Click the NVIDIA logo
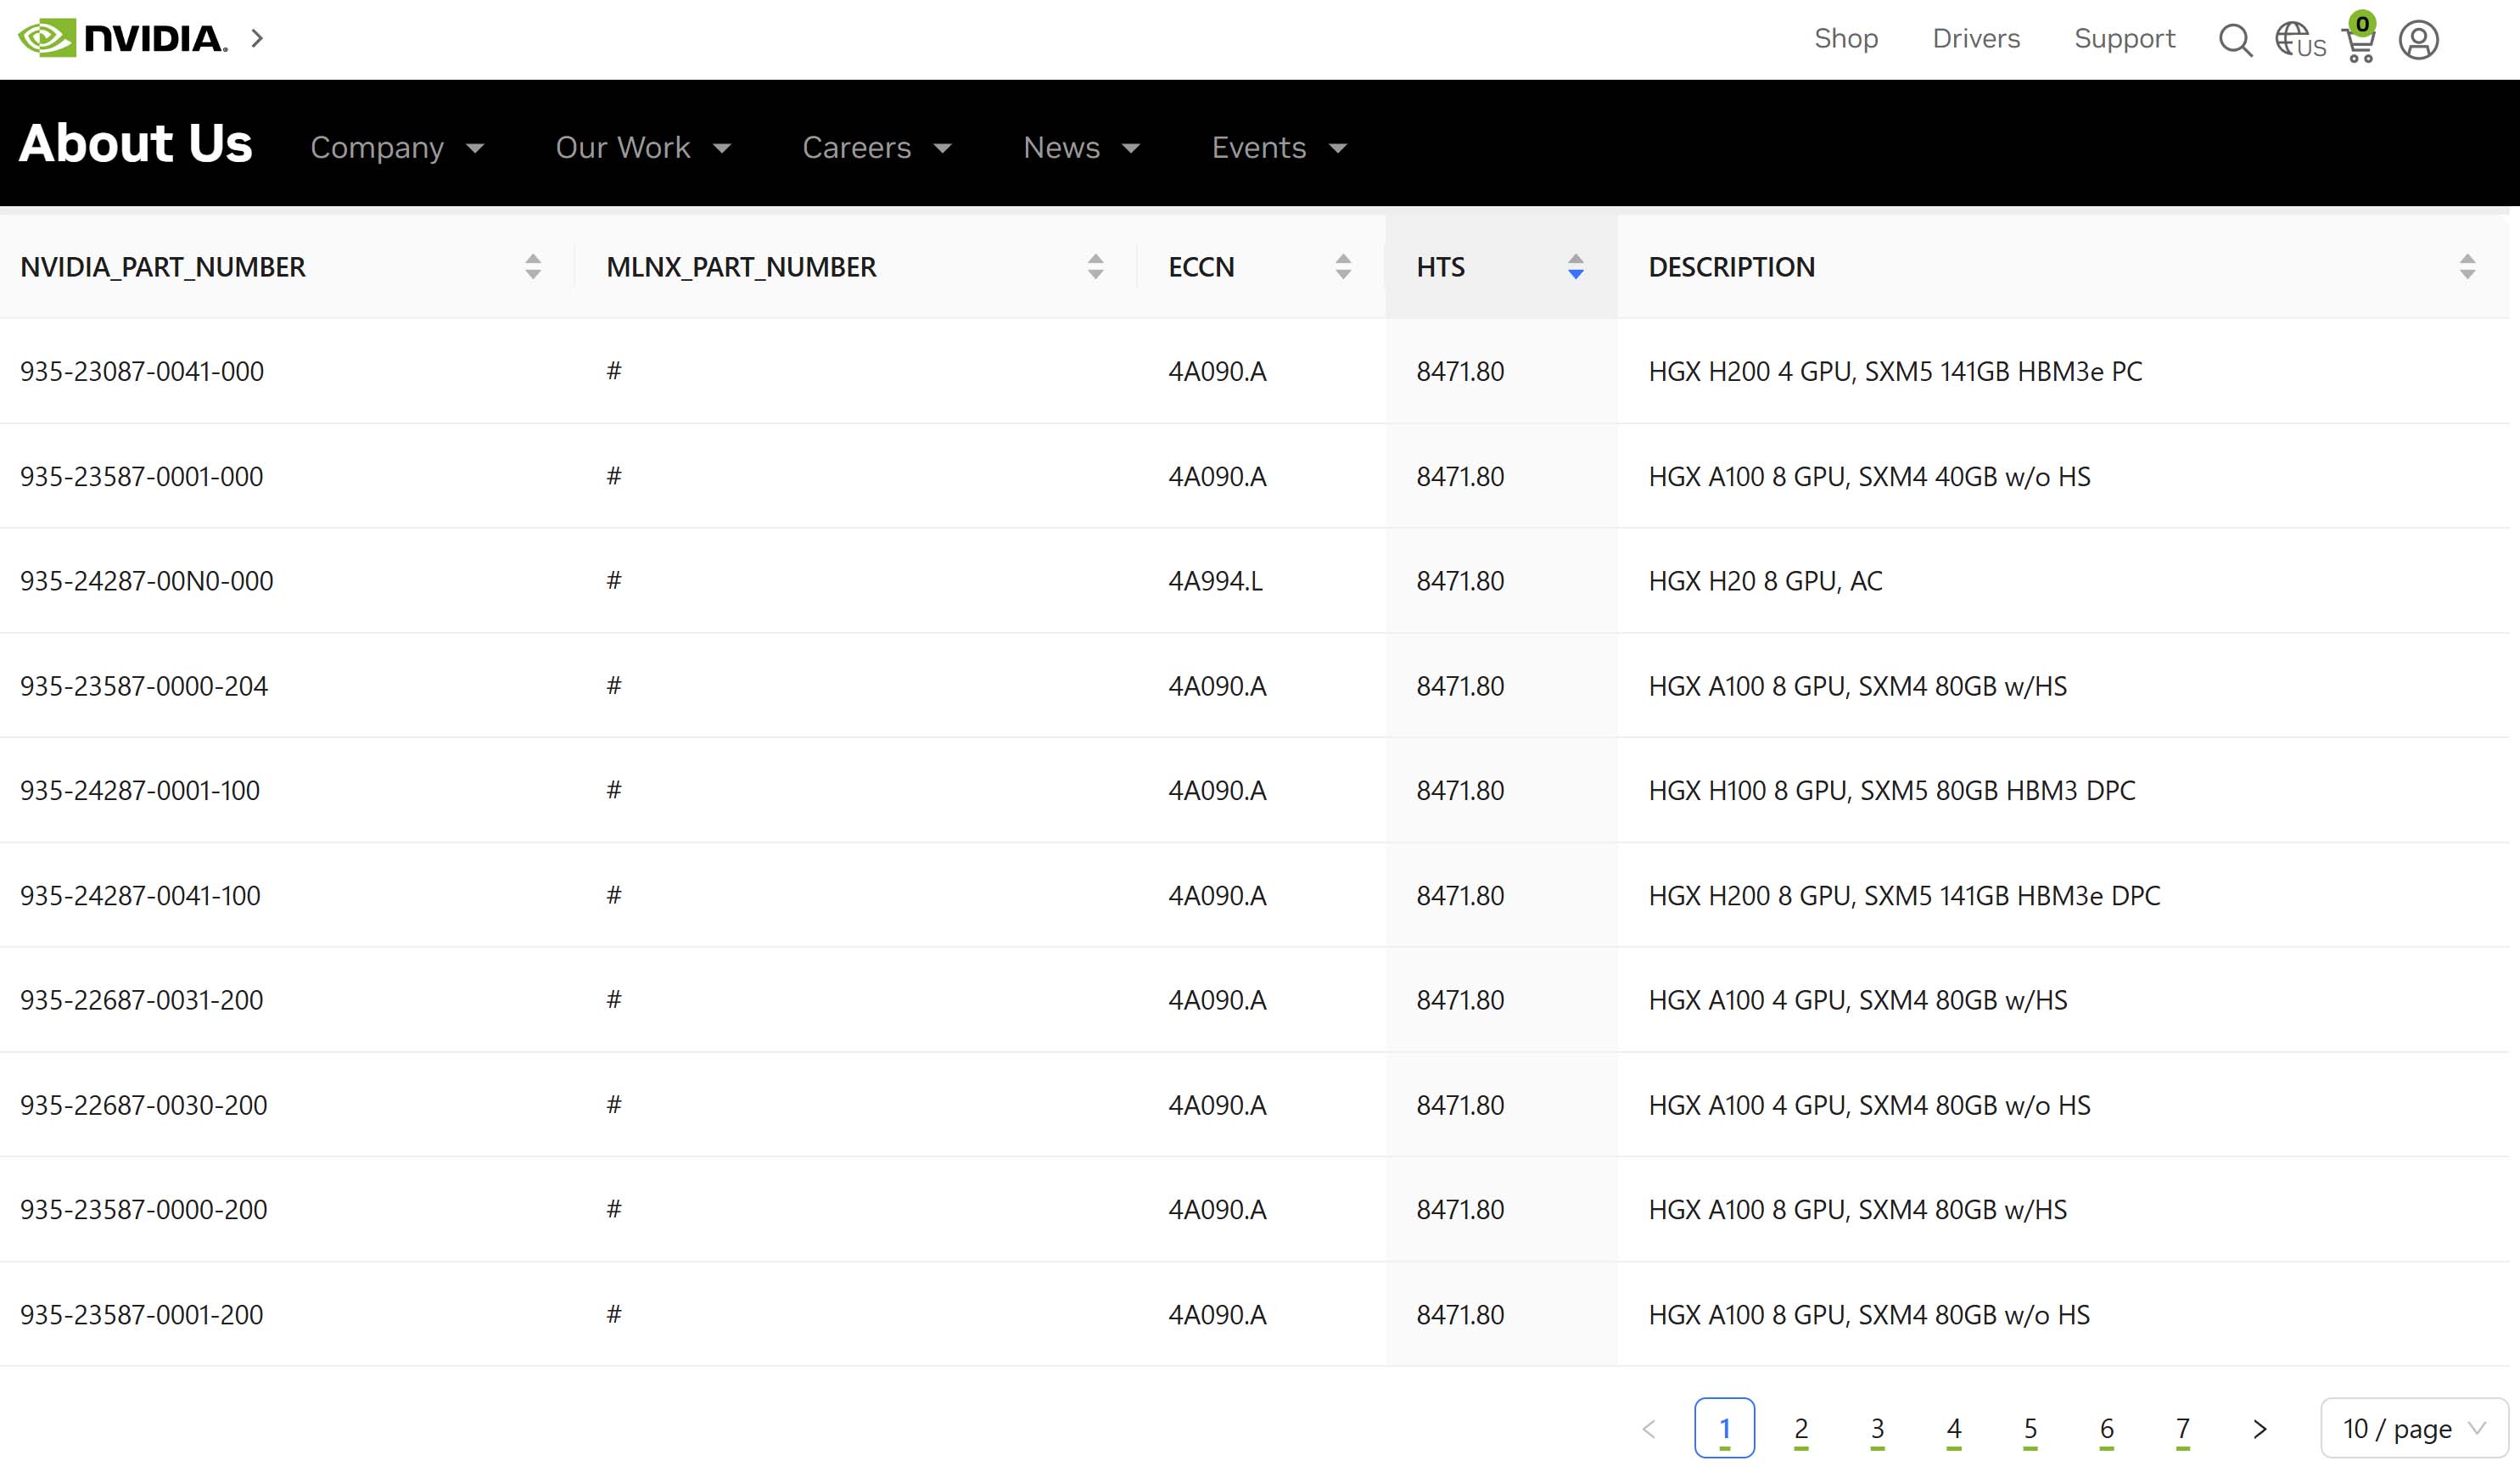The width and height of the screenshot is (2520, 1472). pos(122,38)
